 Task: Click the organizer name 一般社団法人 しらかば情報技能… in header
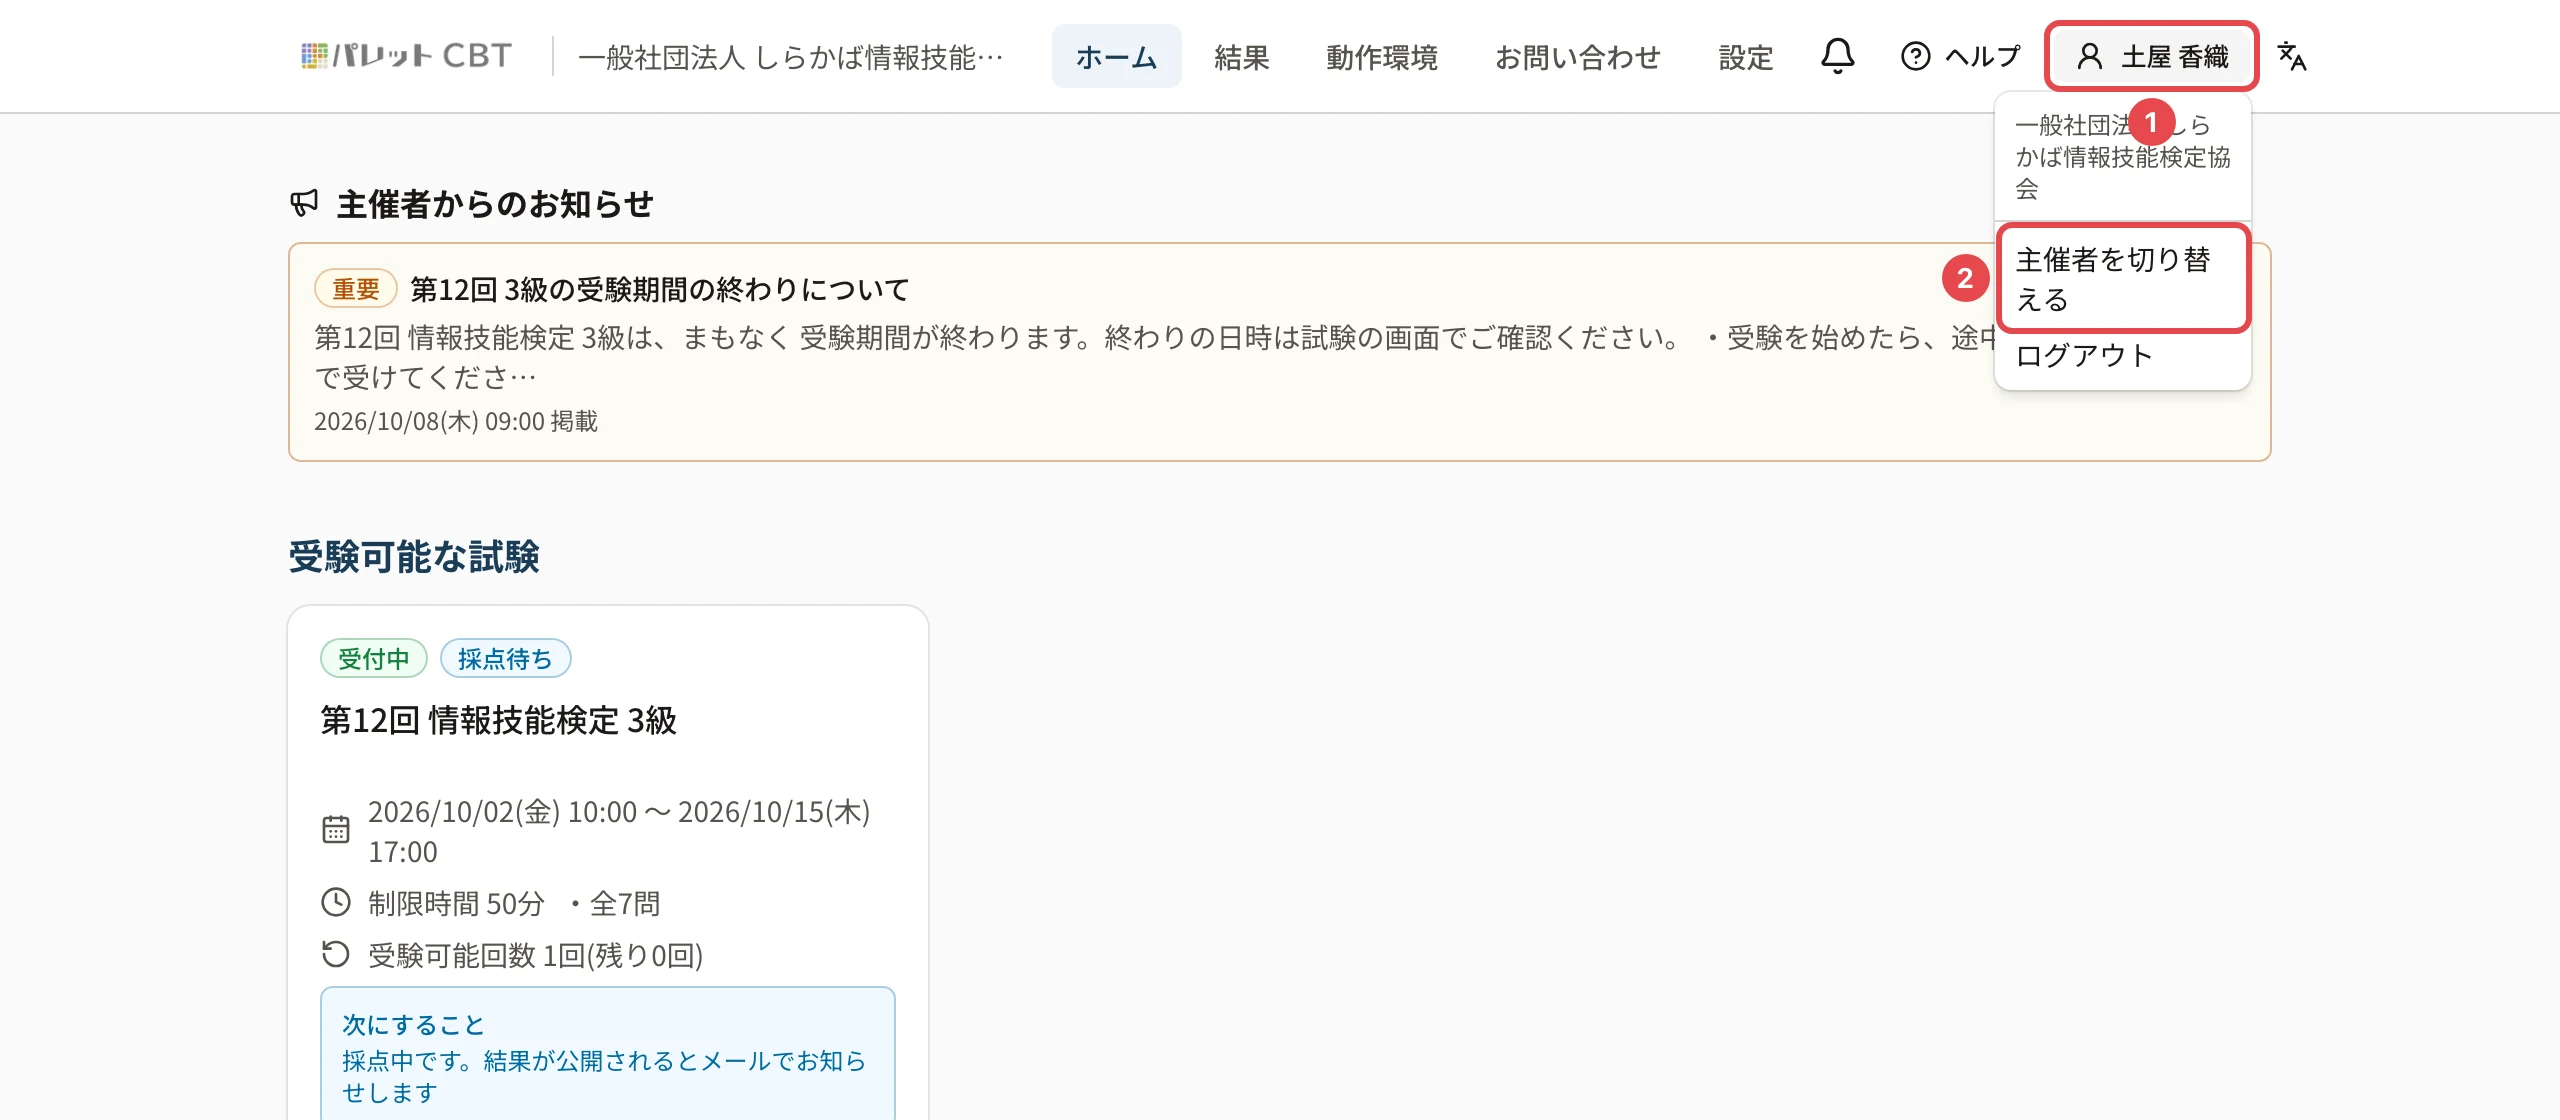click(790, 57)
